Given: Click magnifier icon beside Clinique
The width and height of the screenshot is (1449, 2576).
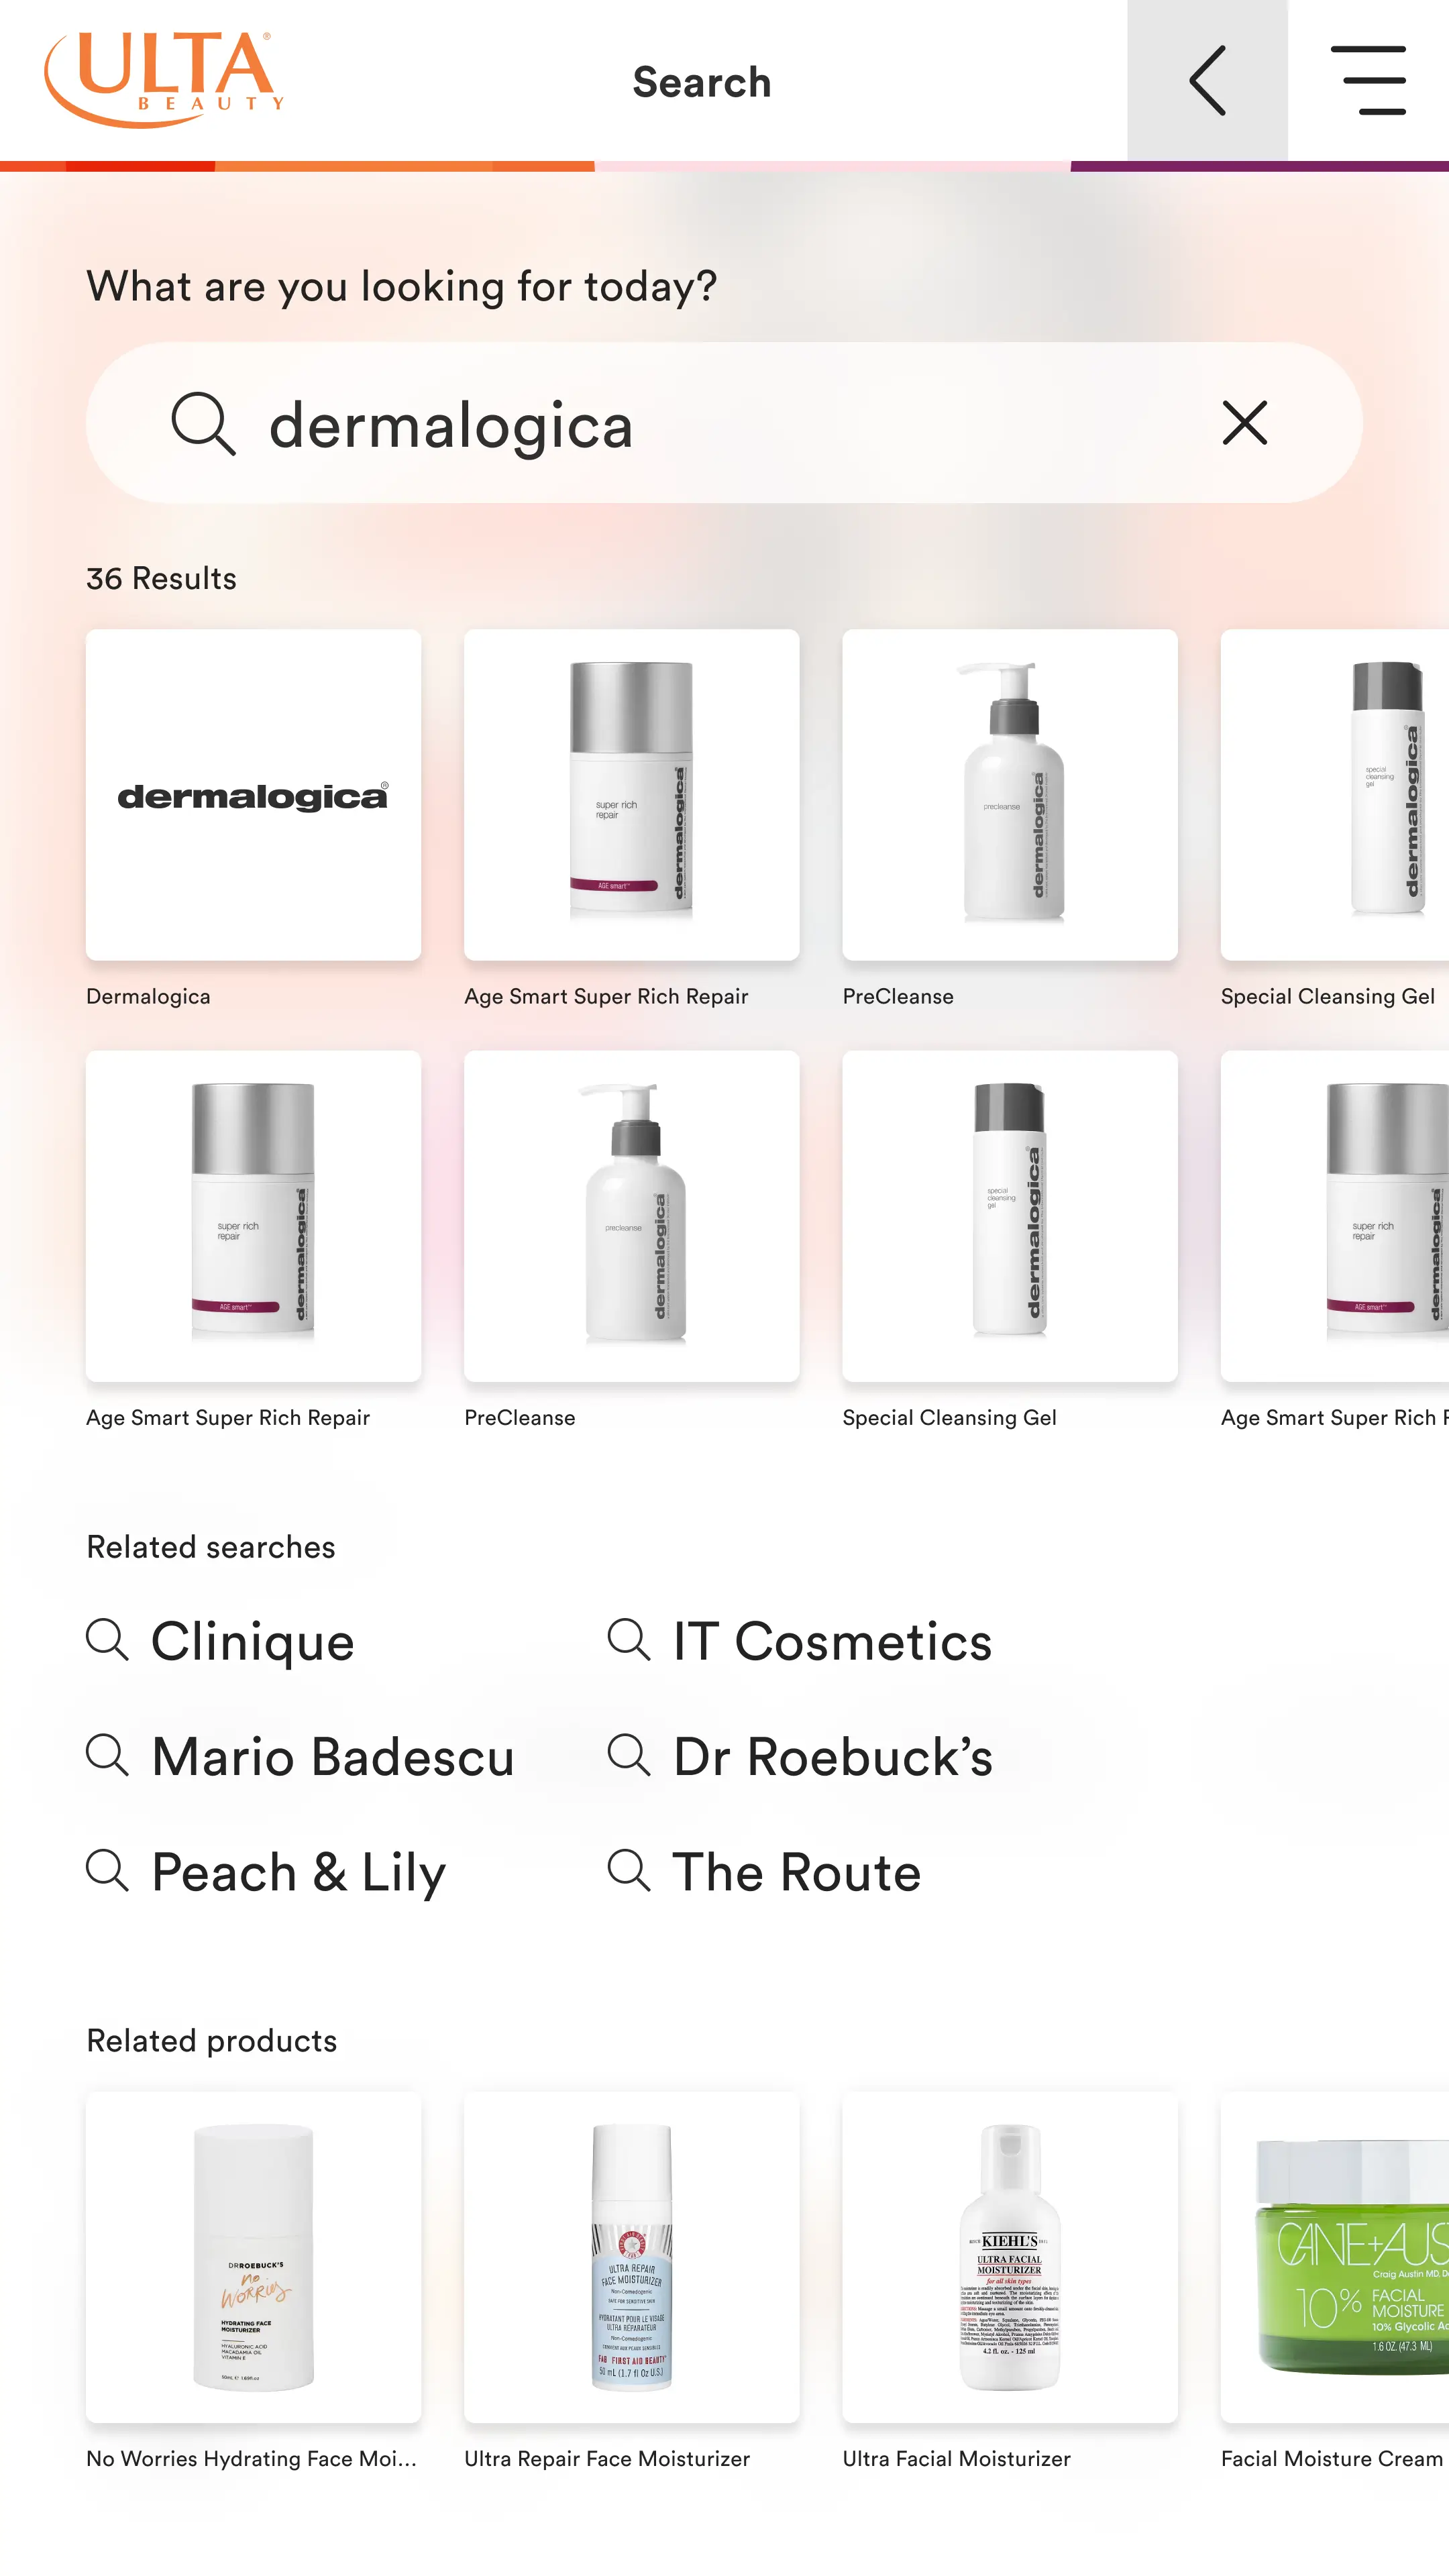Looking at the screenshot, I should (107, 1640).
